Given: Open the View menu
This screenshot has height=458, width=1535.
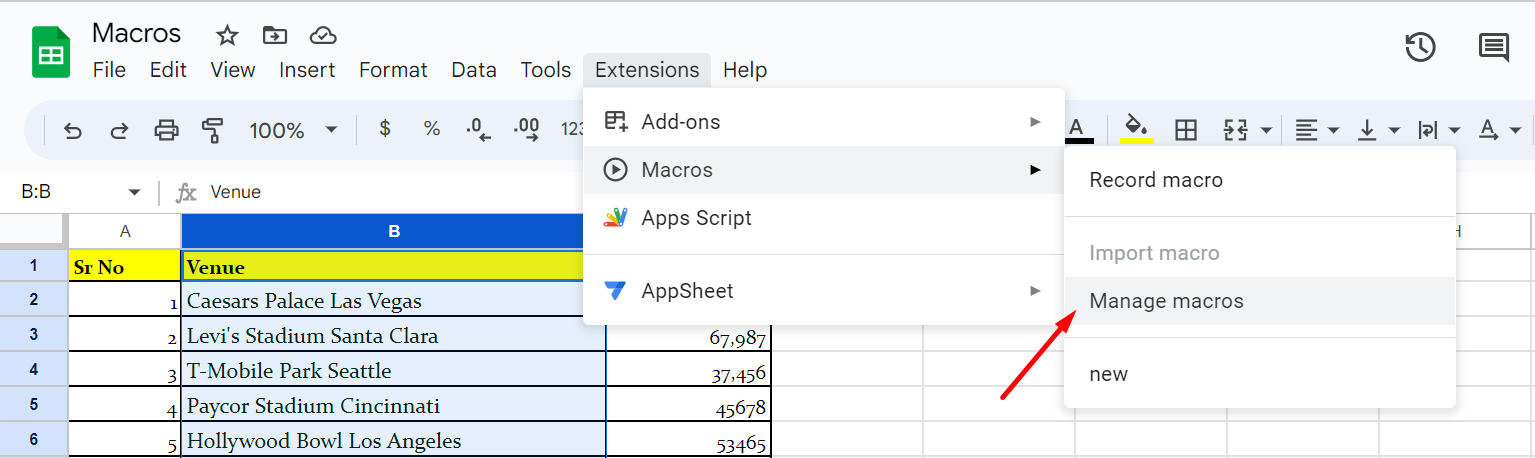Looking at the screenshot, I should point(233,70).
